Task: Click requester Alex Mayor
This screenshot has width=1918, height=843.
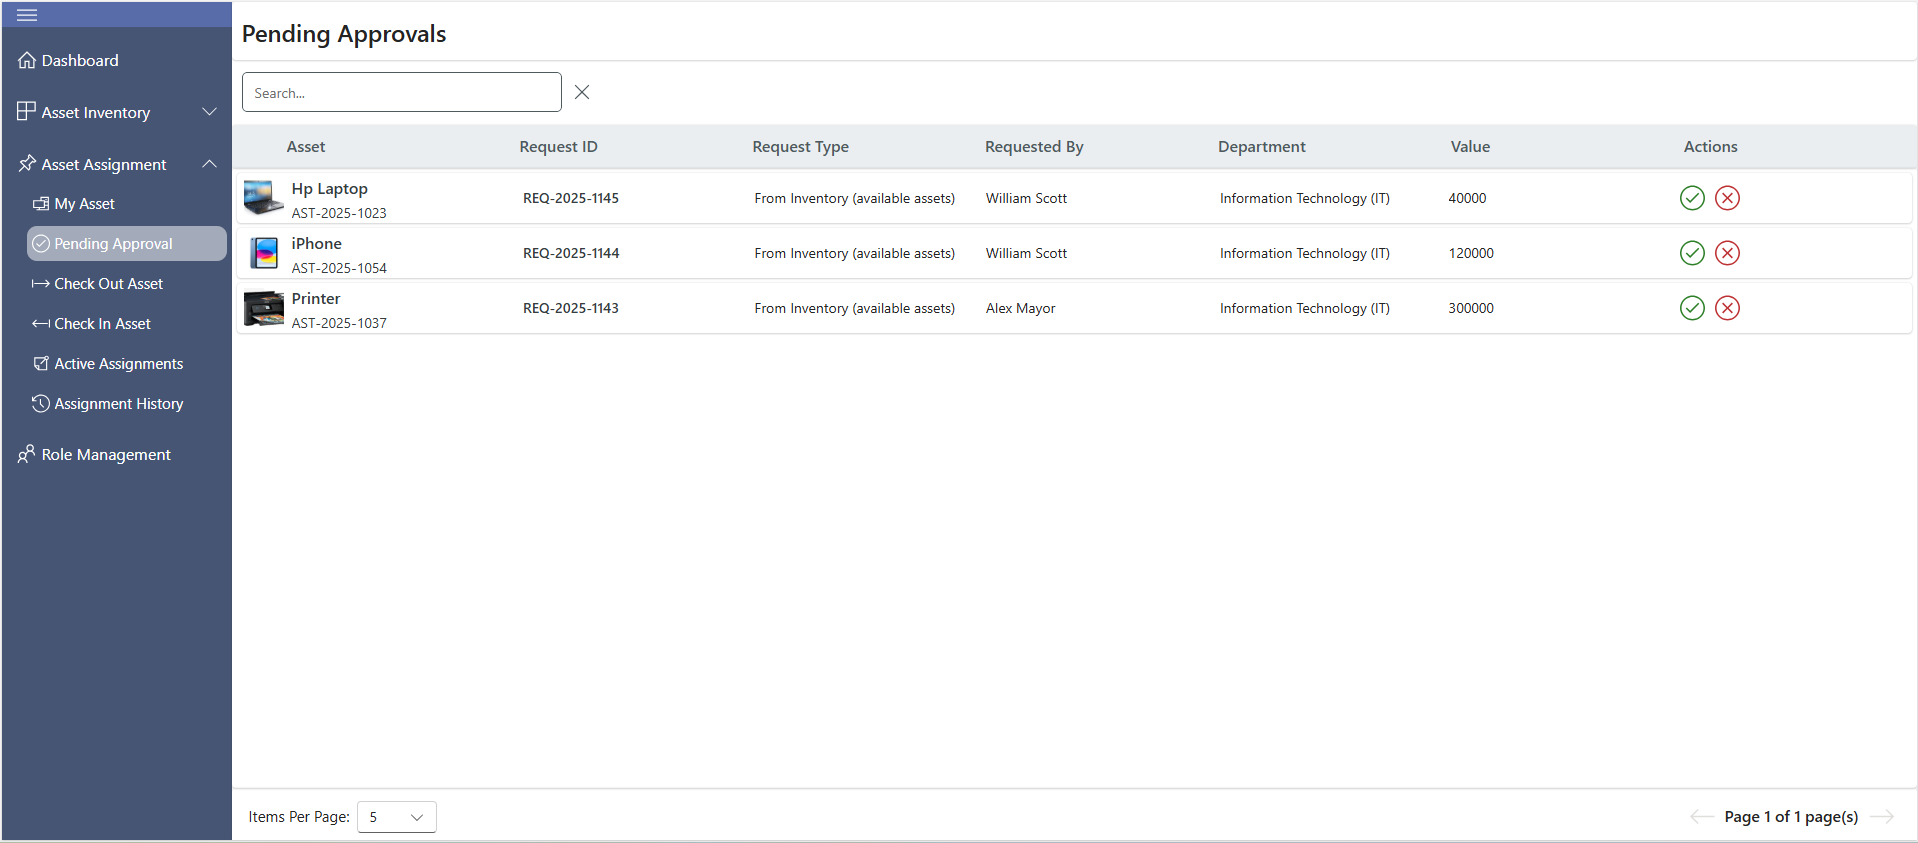Action: [x=1021, y=308]
